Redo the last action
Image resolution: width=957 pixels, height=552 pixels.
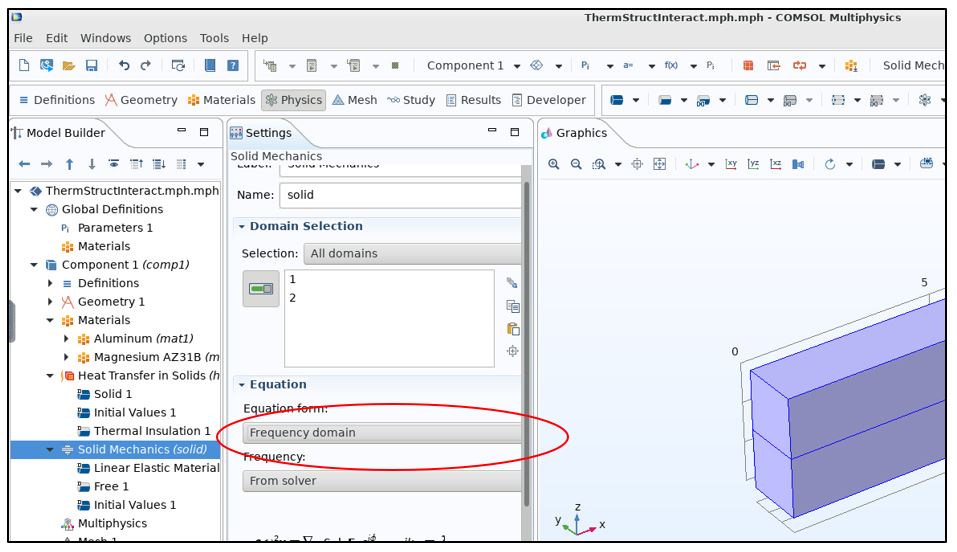point(145,65)
